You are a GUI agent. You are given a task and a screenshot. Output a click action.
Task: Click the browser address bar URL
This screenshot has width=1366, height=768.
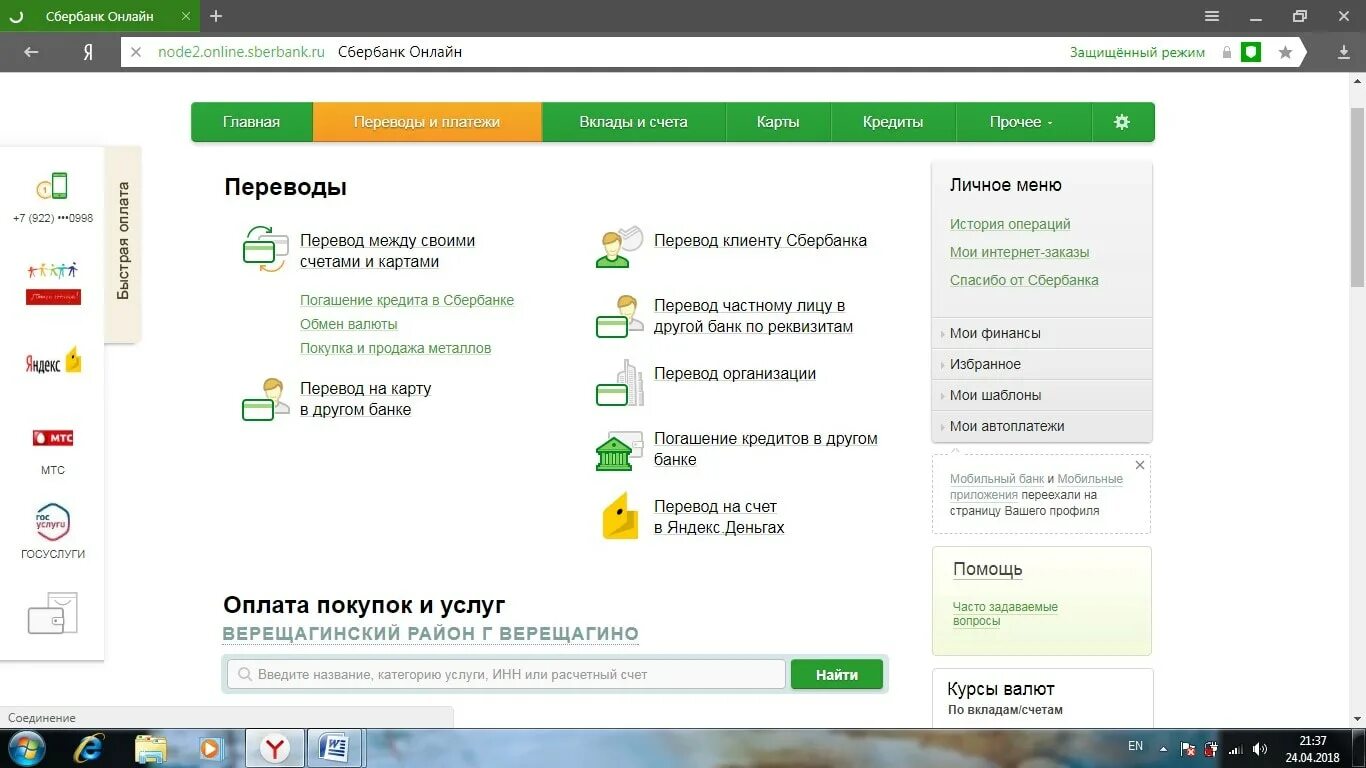(241, 52)
